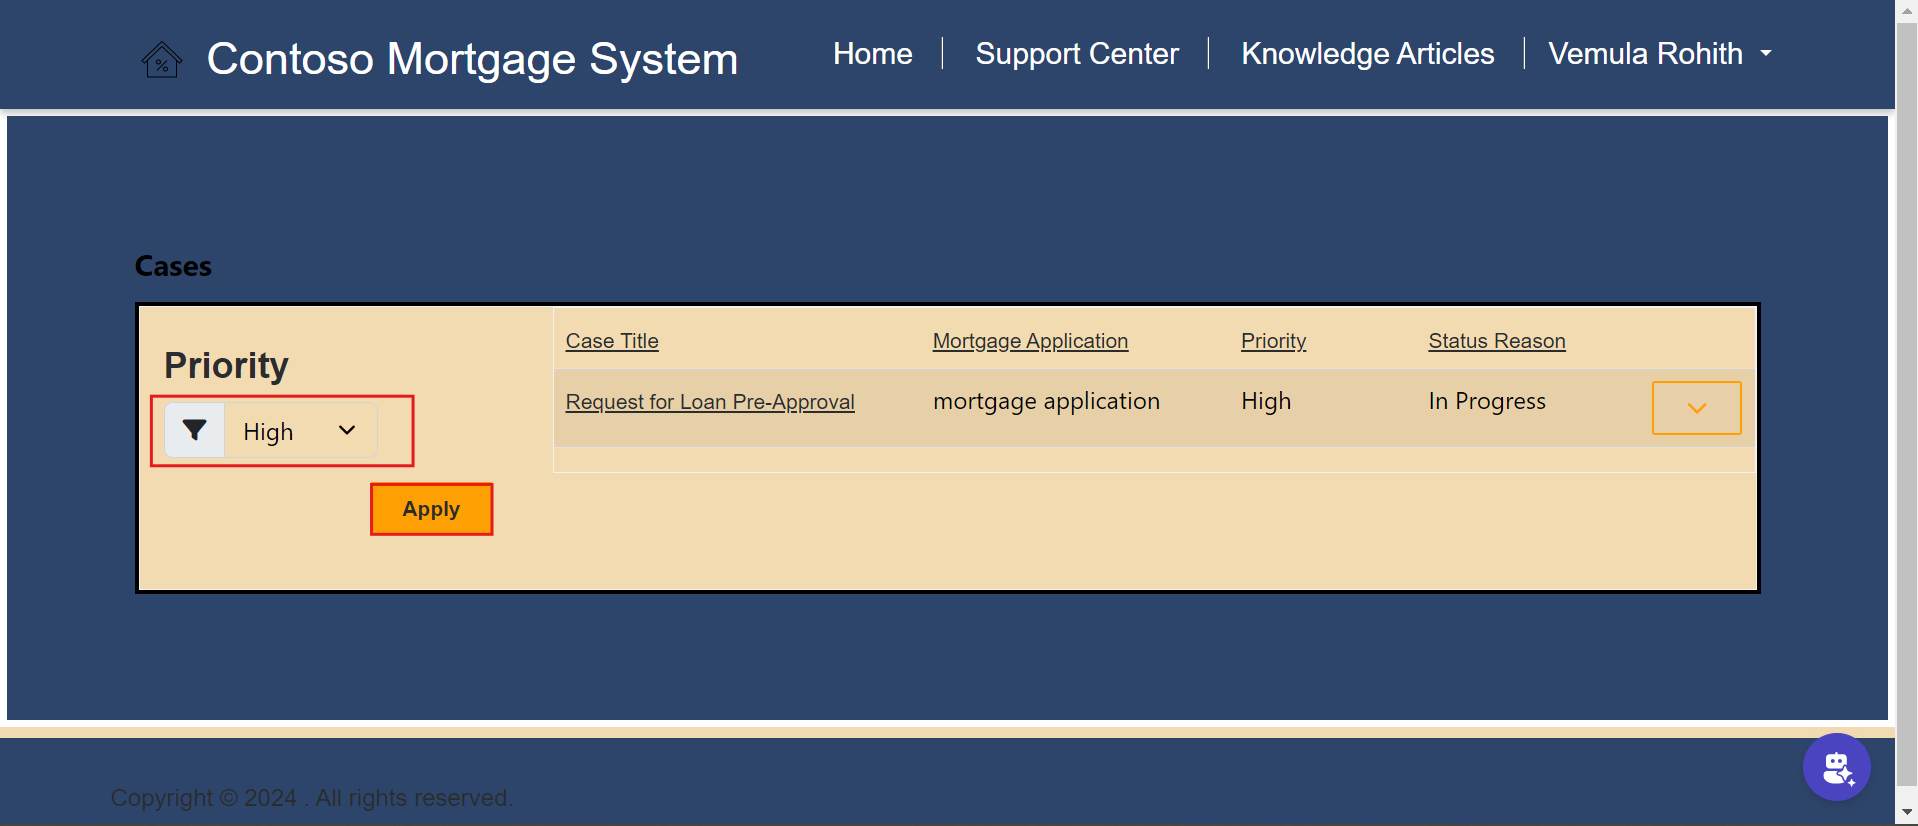Click the house logo icon
This screenshot has height=826, width=1918.
tap(161, 60)
